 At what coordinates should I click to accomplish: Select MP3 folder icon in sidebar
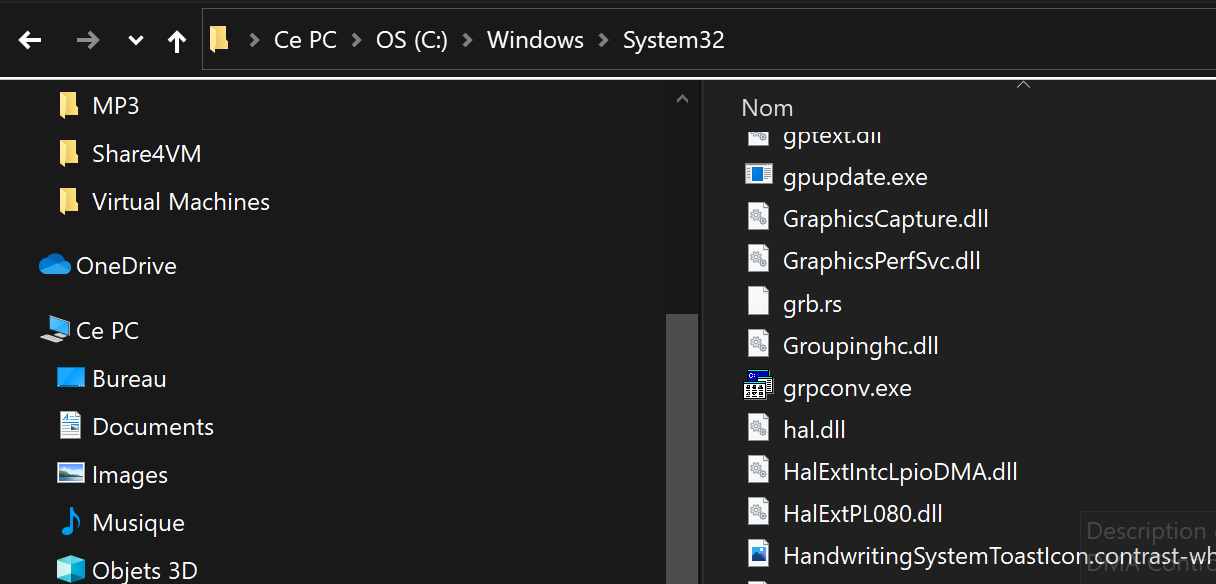(68, 104)
